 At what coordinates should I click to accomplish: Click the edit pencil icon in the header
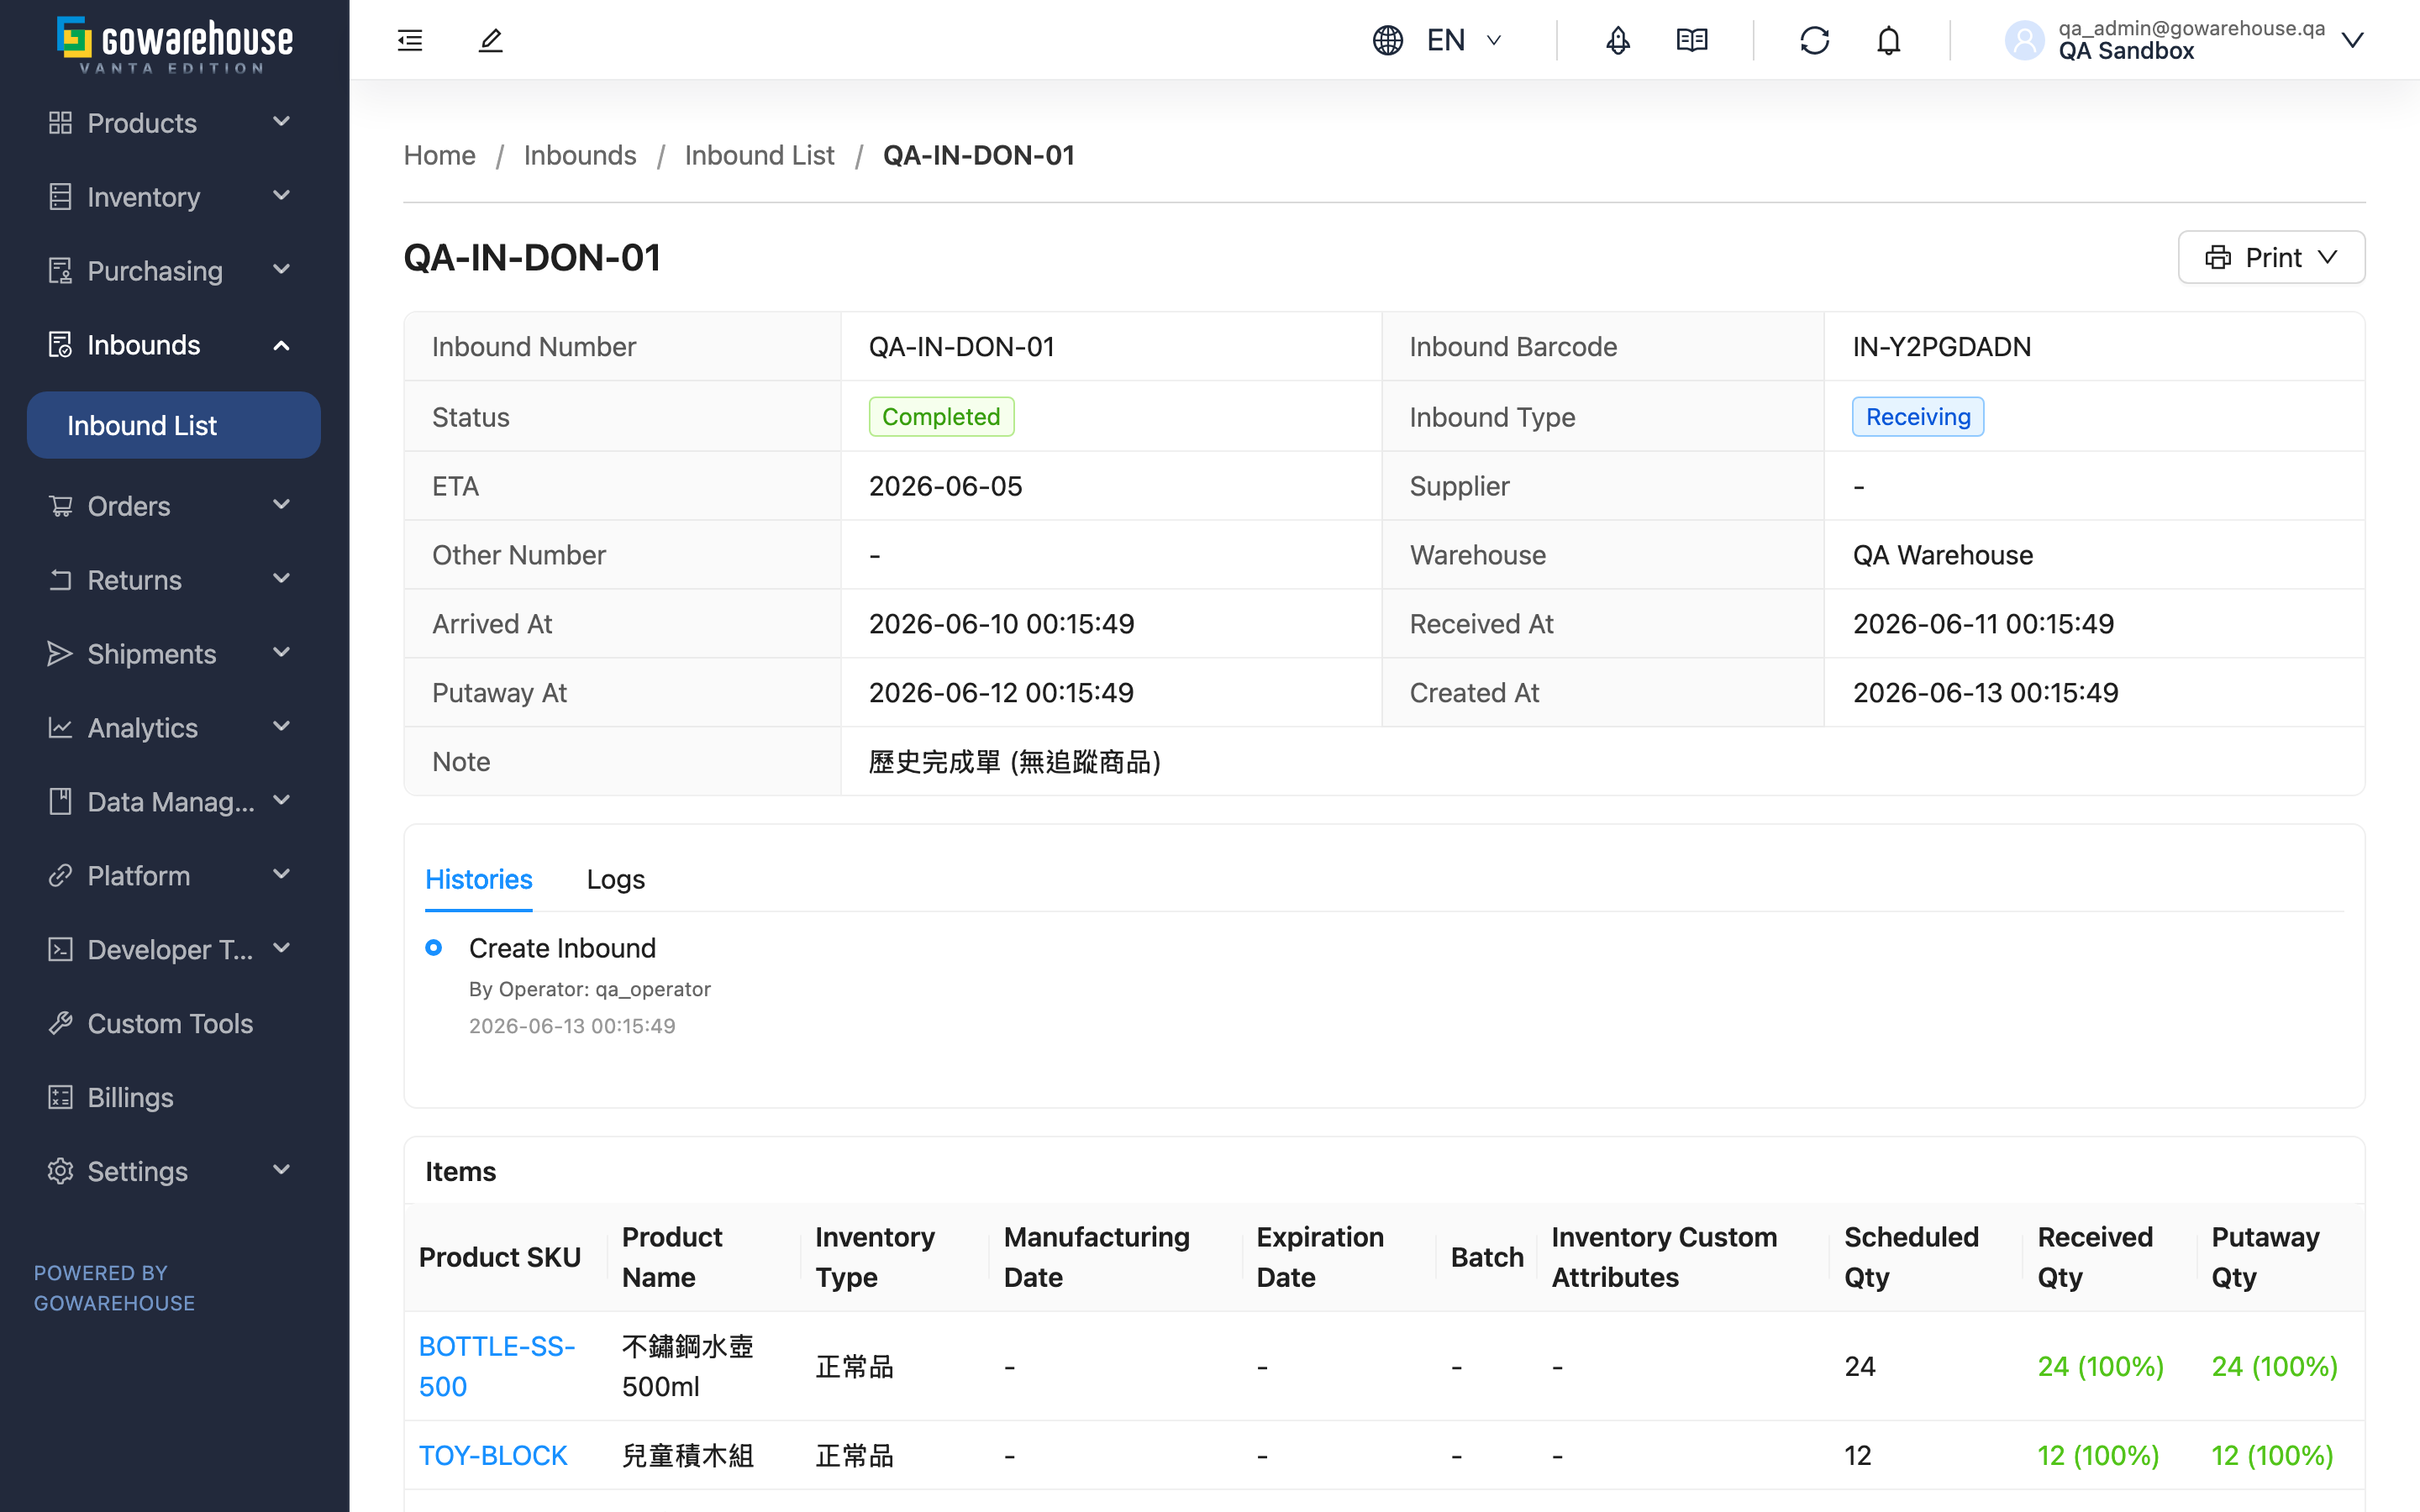(x=490, y=40)
